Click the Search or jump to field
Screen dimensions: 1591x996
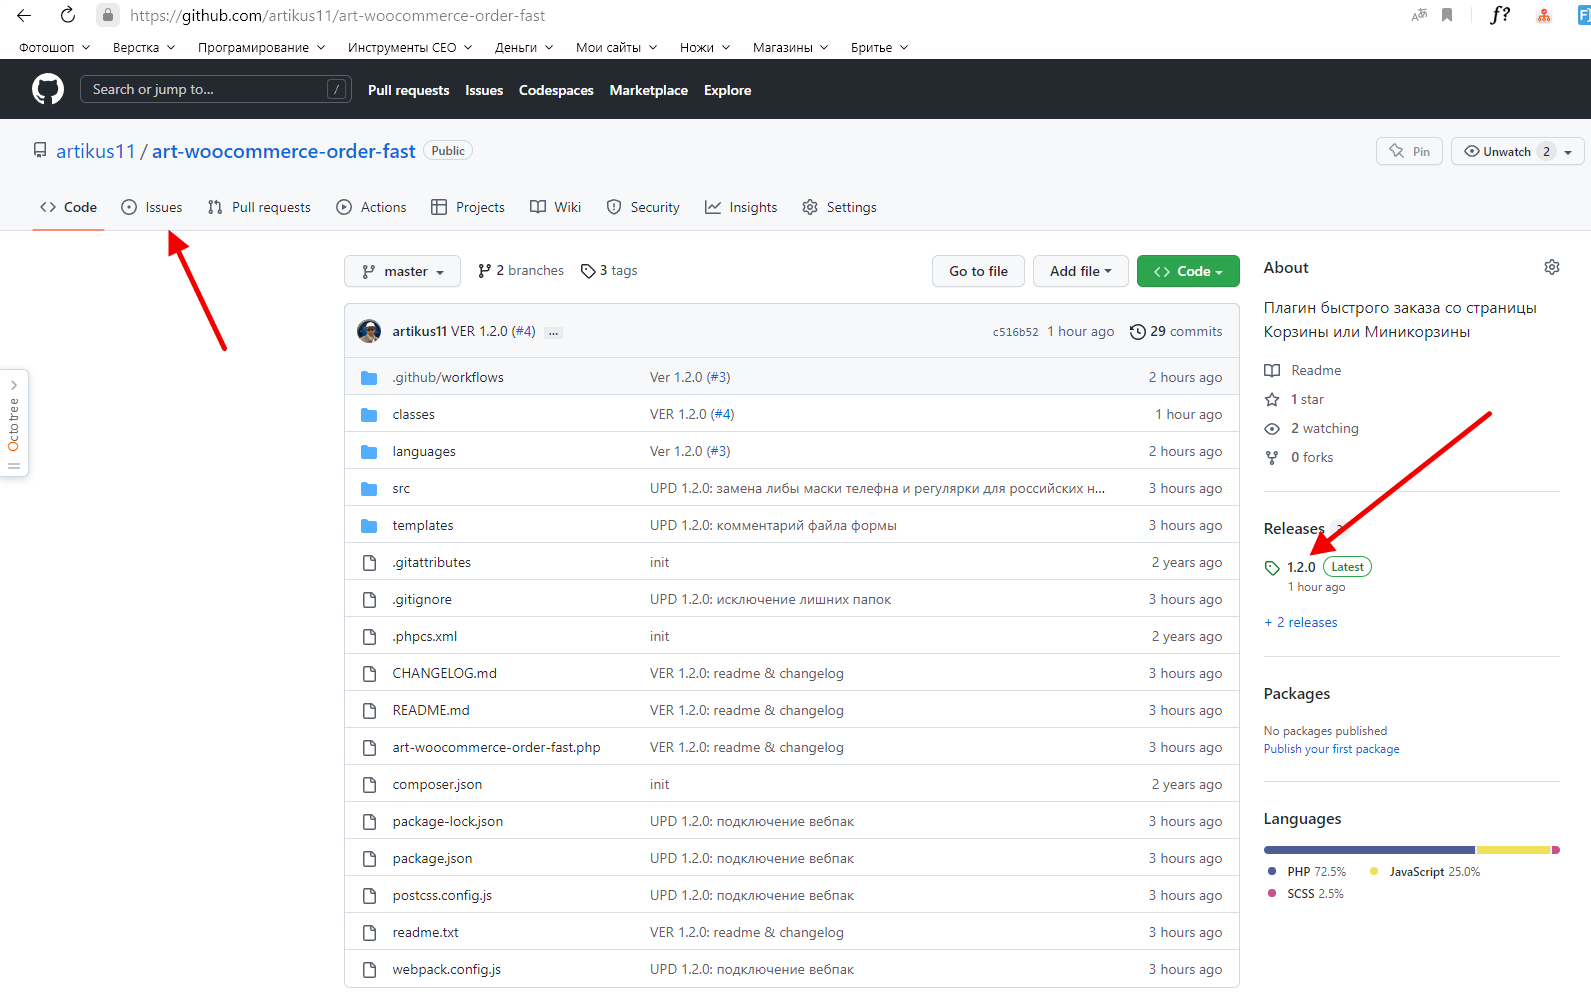click(x=216, y=89)
